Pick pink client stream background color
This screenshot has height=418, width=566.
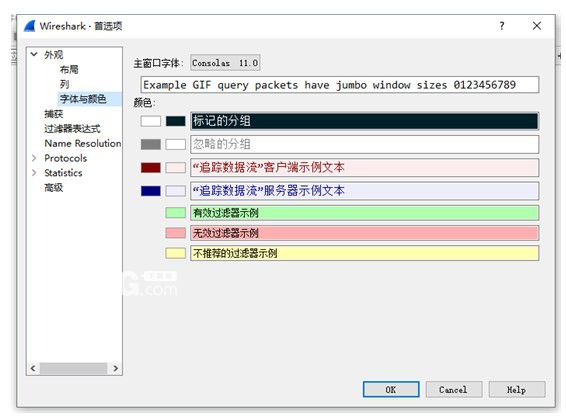pyautogui.click(x=176, y=167)
